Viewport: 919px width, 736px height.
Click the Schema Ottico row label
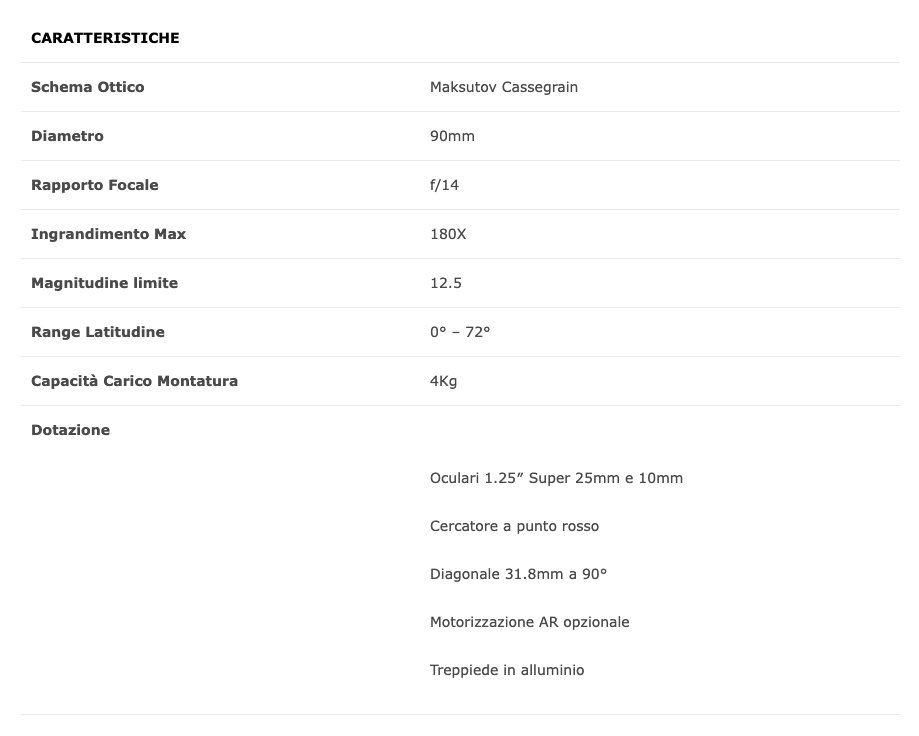88,87
